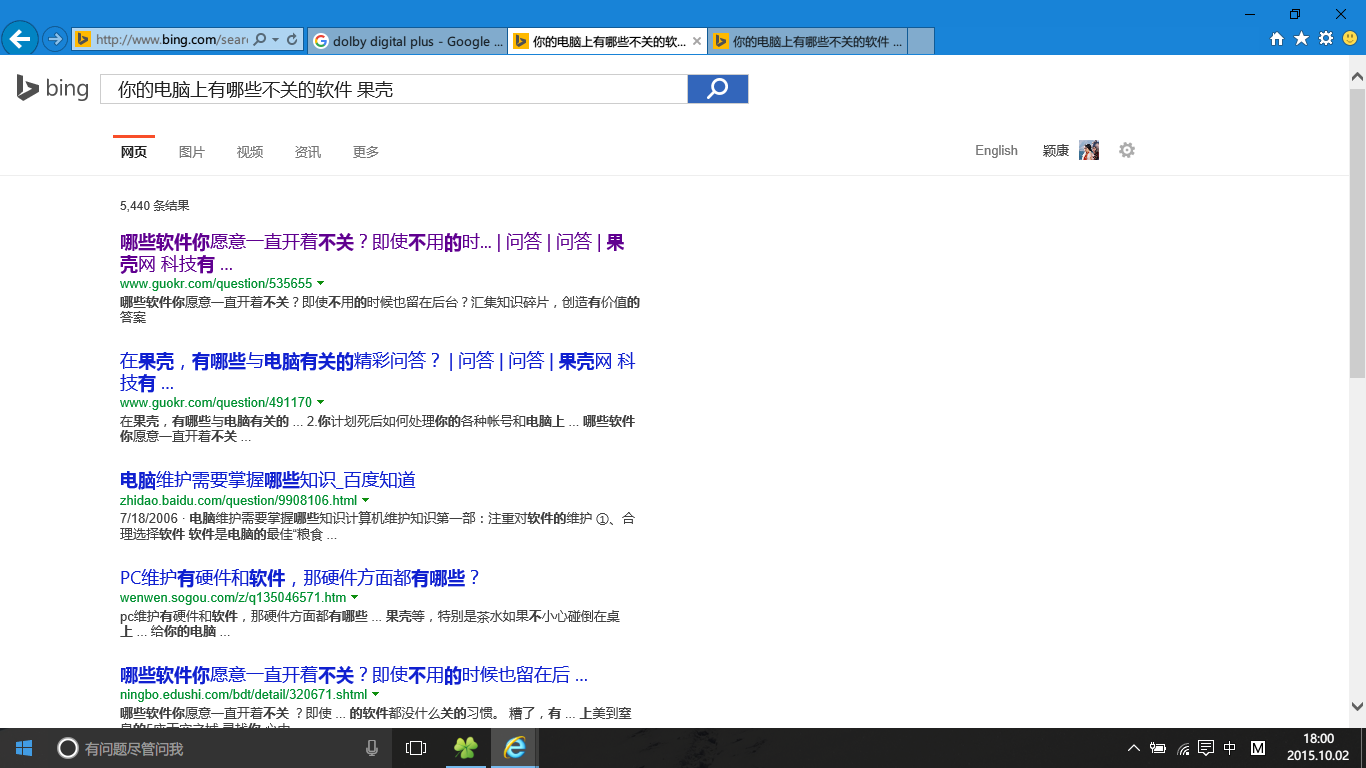Switch Bing language to English
The width and height of the screenshot is (1366, 768).
996,150
